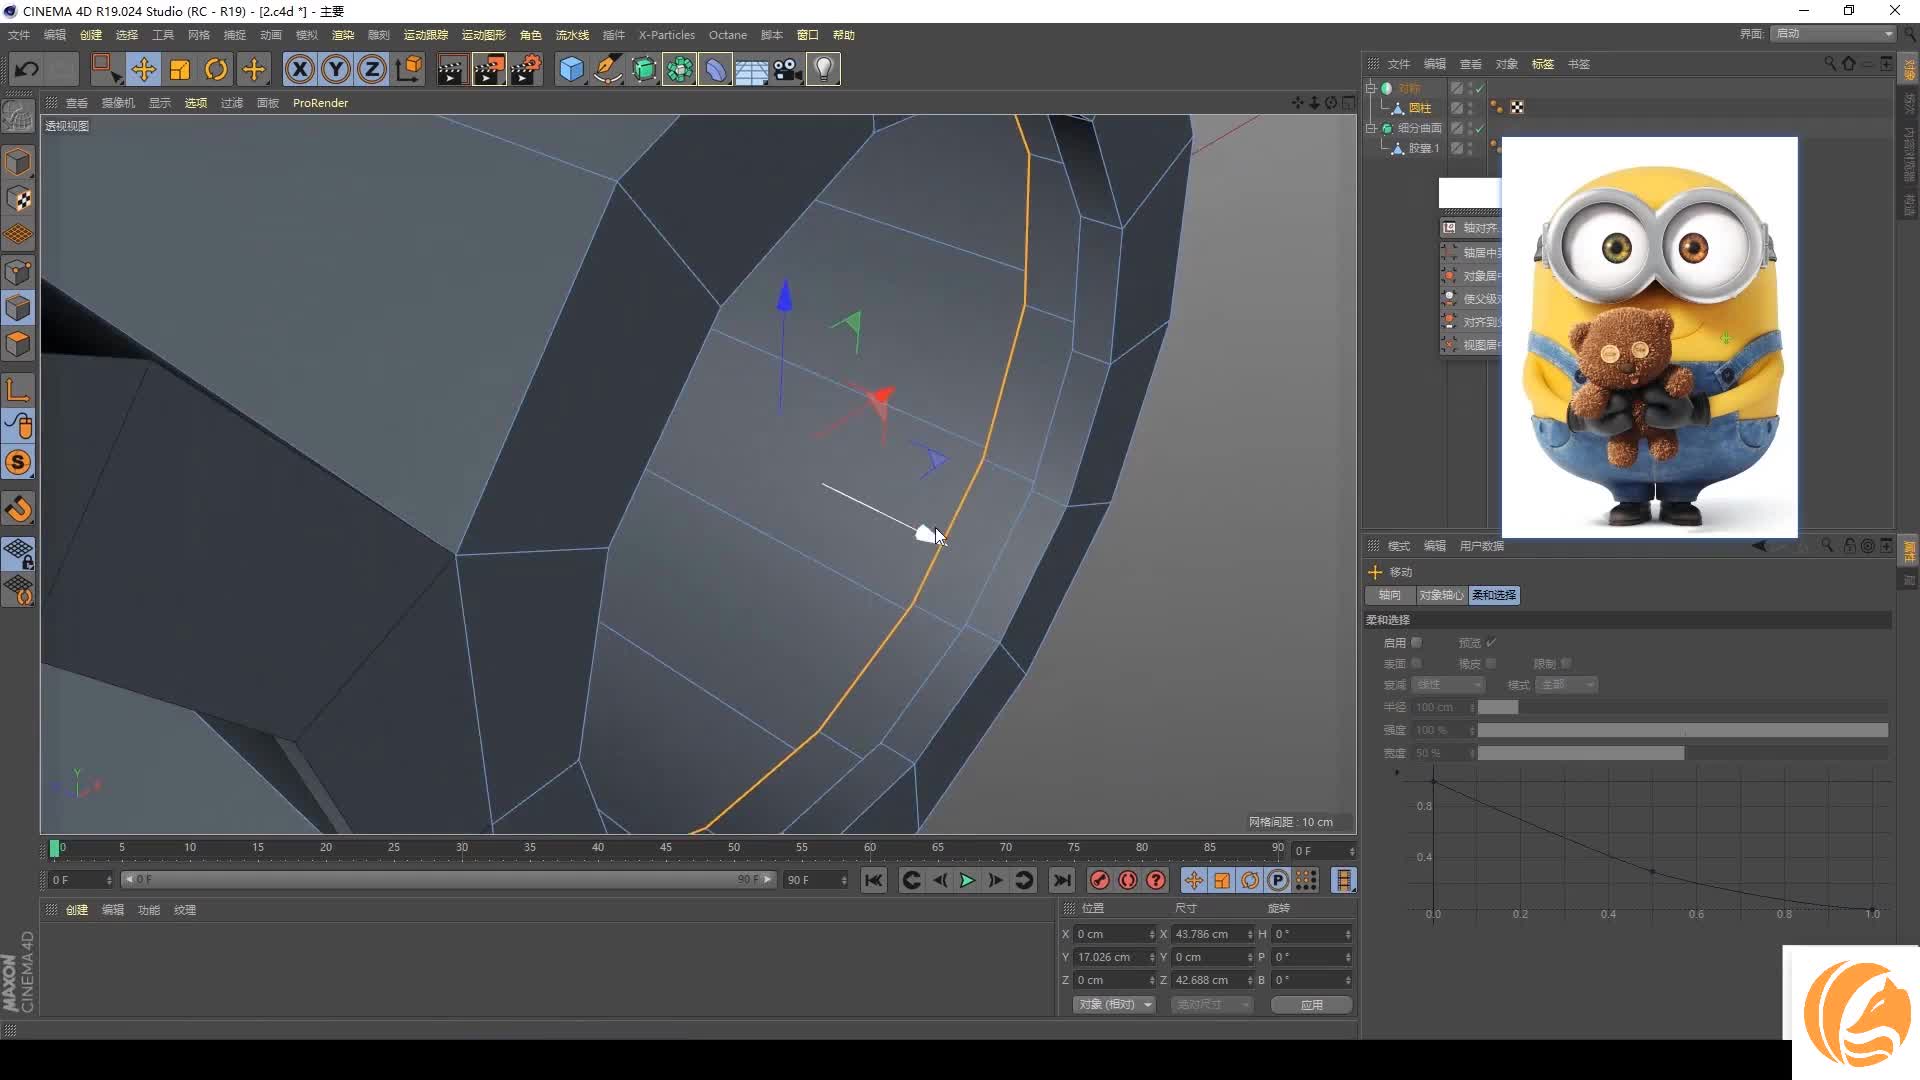Toggle the X axis lock
The width and height of the screenshot is (1920, 1080).
pyautogui.click(x=299, y=69)
